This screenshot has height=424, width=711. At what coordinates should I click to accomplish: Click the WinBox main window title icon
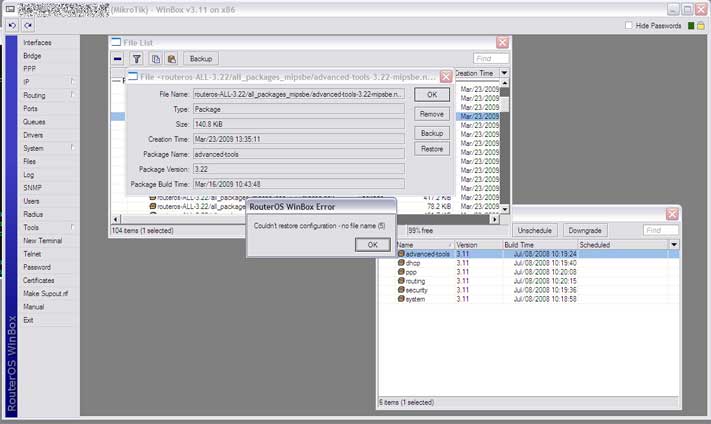10,10
